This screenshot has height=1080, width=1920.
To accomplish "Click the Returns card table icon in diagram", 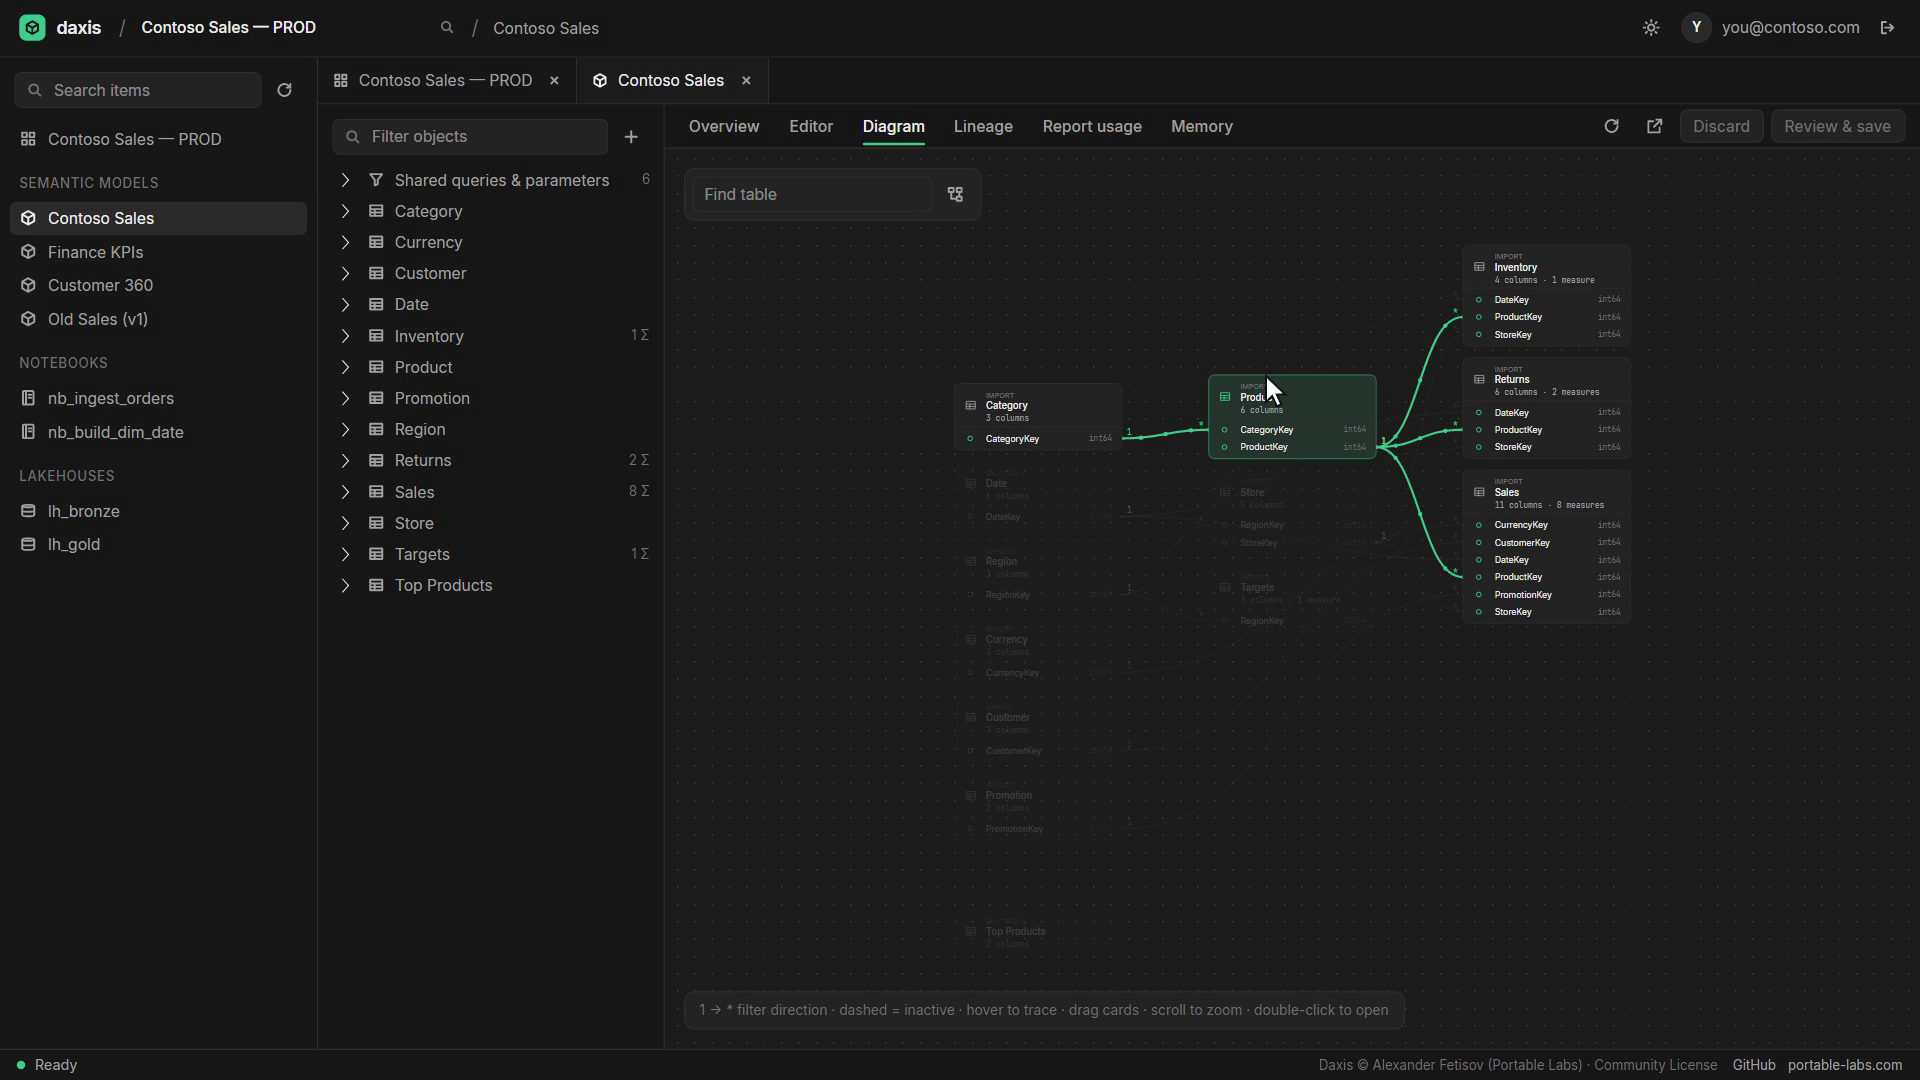I will click(x=1479, y=379).
